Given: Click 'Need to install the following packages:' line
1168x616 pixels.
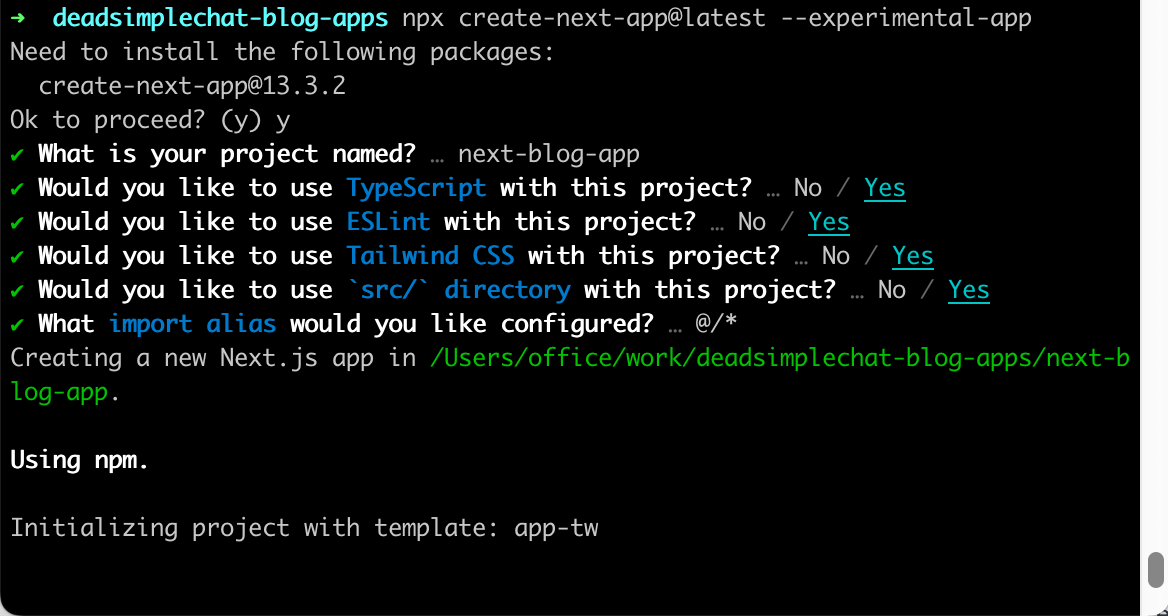Looking at the screenshot, I should click(x=282, y=52).
